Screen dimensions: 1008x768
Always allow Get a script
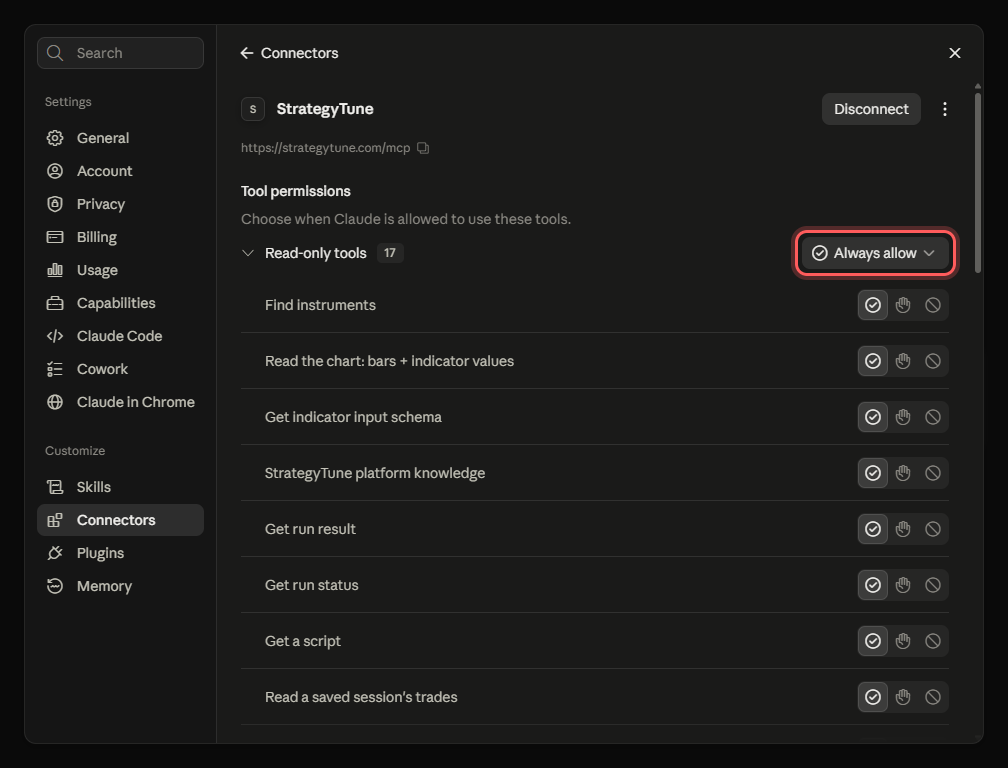tap(872, 641)
